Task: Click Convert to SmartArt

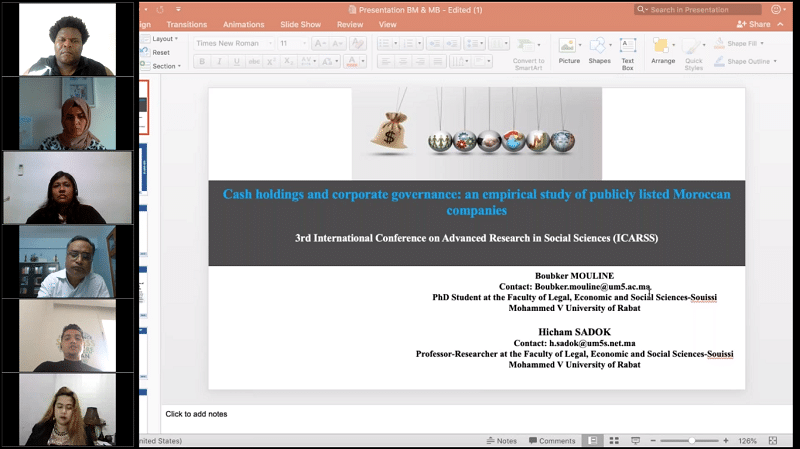Action: 529,54
